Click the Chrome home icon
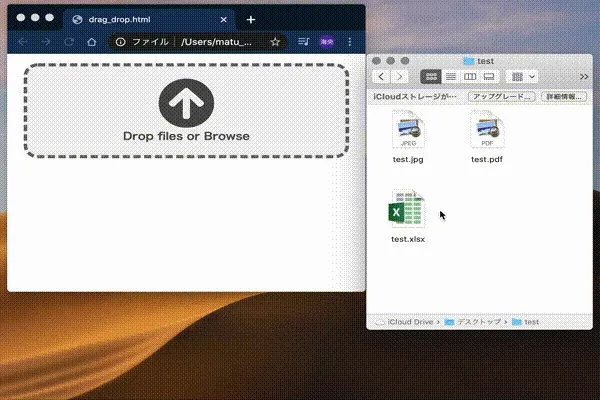The width and height of the screenshot is (600, 400). [92, 43]
